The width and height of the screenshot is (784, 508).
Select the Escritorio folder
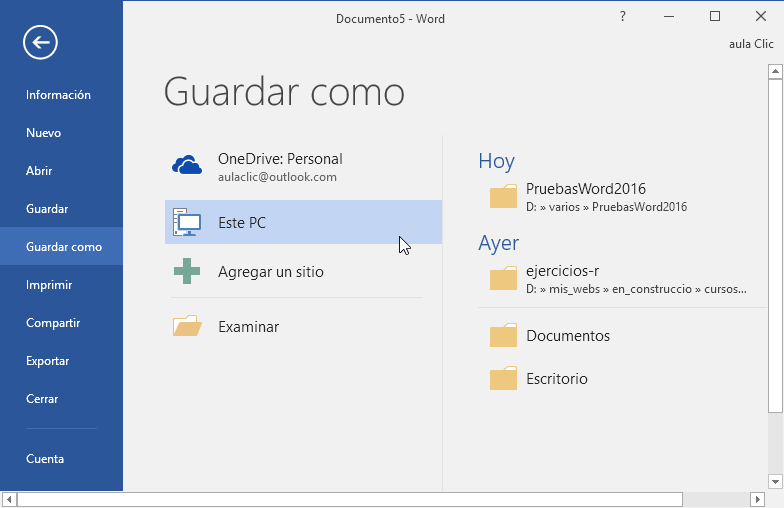tap(556, 379)
